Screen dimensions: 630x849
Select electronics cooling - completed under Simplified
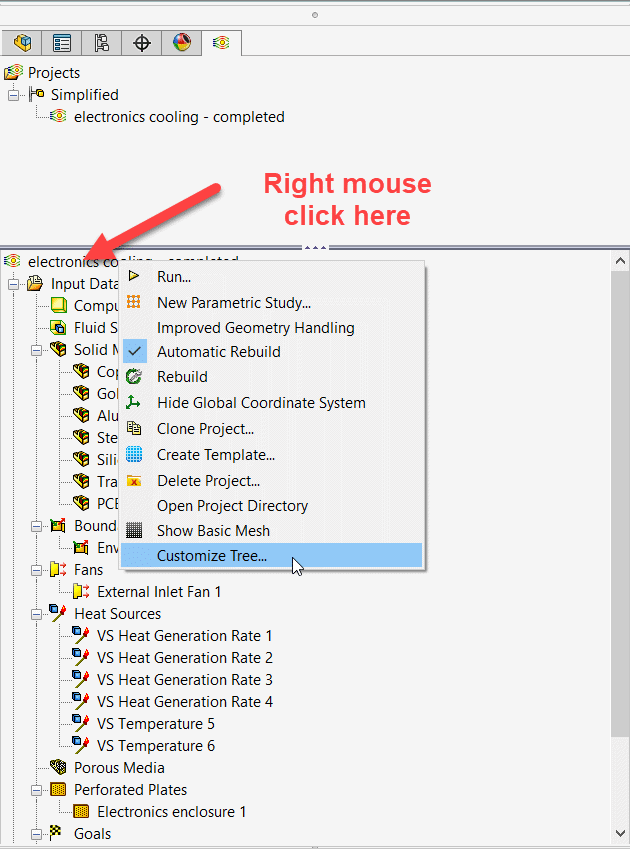pos(179,117)
